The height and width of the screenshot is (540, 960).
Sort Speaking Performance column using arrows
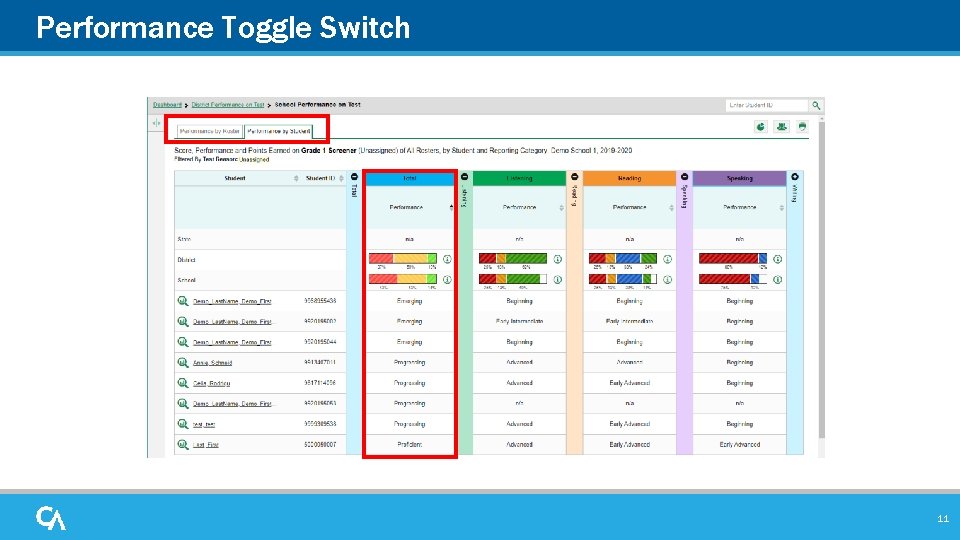[x=781, y=208]
